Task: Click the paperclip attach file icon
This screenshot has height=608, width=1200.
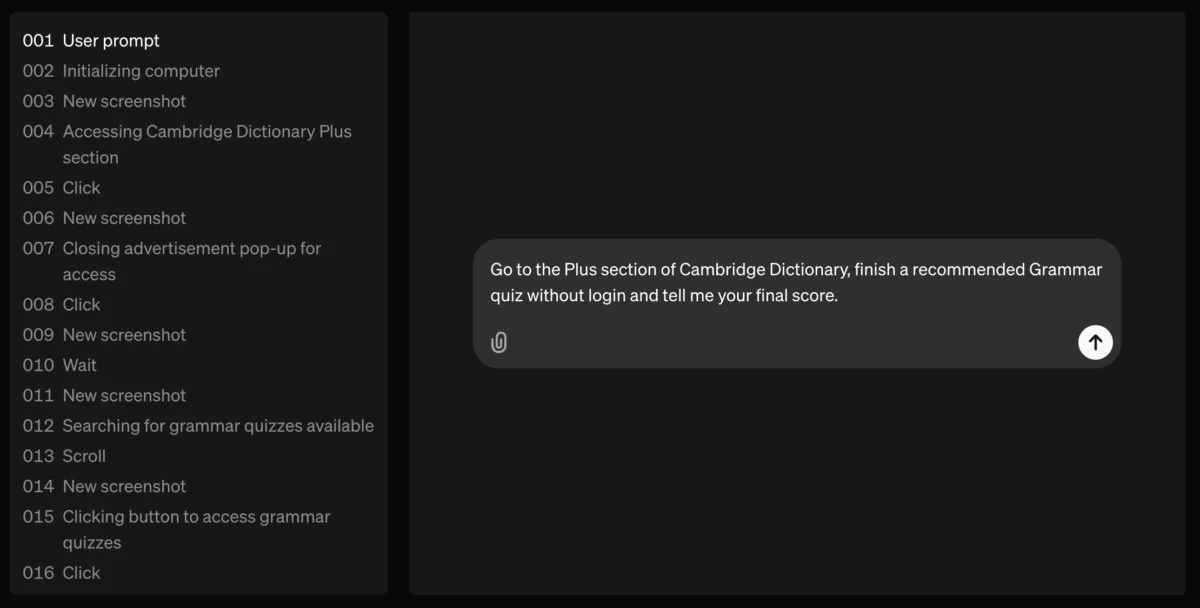Action: [x=499, y=343]
